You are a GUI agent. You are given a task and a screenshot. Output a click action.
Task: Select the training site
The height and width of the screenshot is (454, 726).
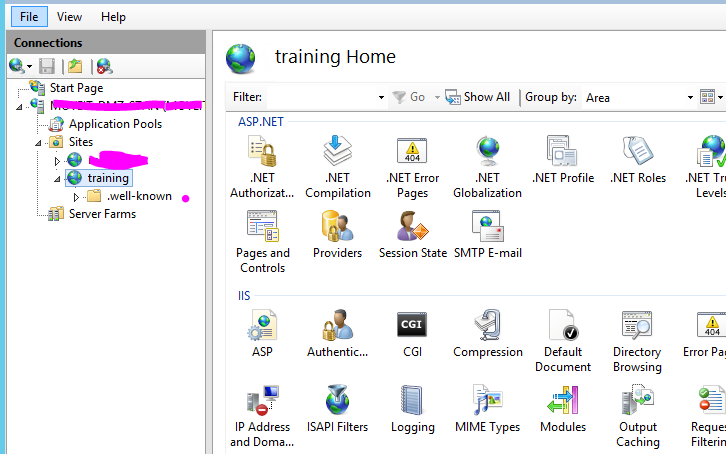click(x=108, y=178)
